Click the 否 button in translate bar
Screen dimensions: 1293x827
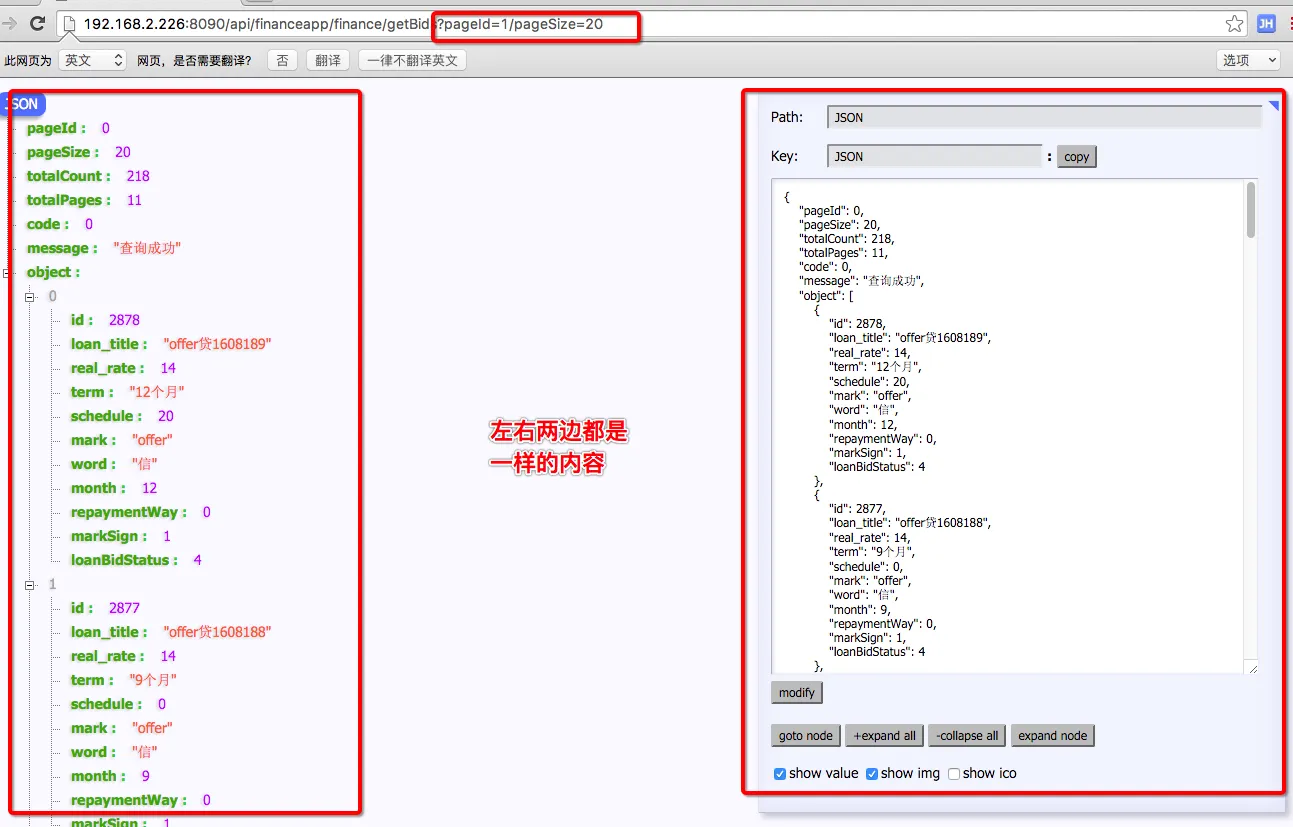click(x=282, y=60)
